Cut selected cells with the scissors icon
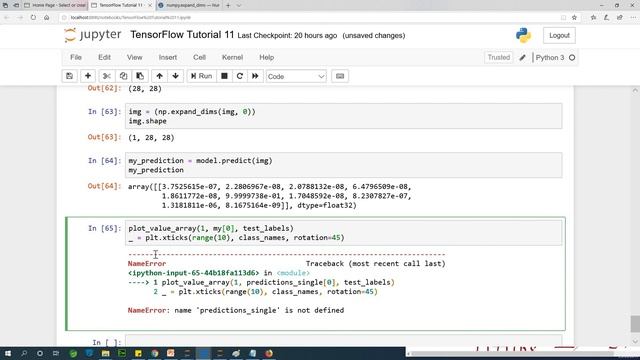The width and height of the screenshot is (640, 360). point(107,76)
